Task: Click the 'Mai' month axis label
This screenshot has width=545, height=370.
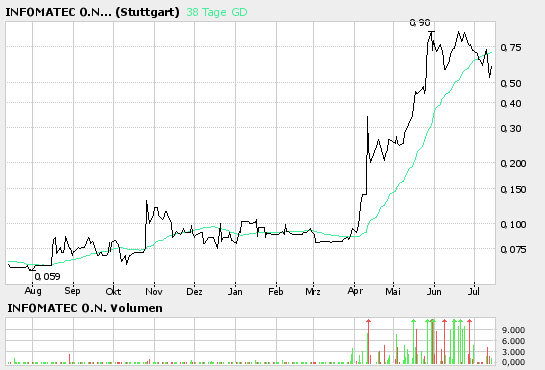Action: 393,291
